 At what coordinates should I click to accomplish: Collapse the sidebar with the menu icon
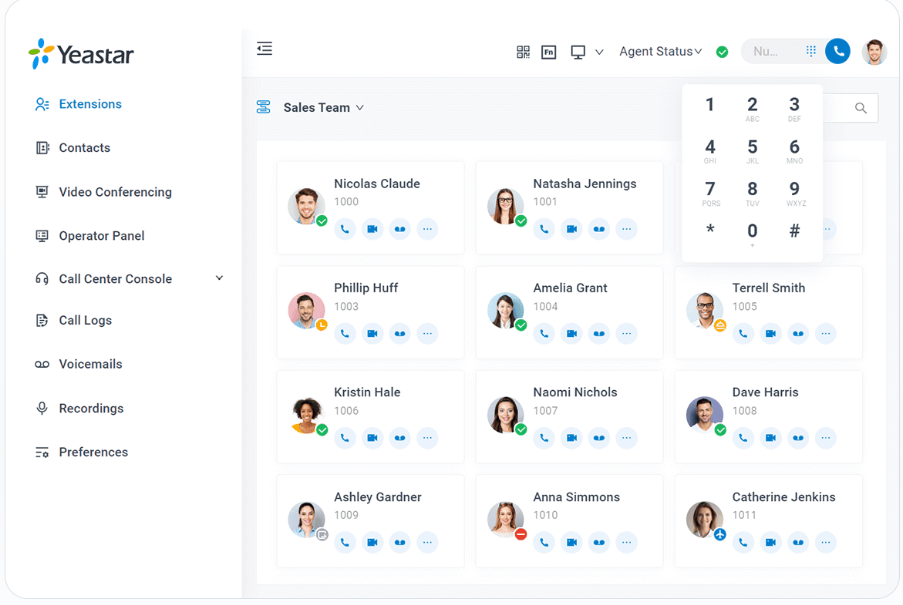264,49
